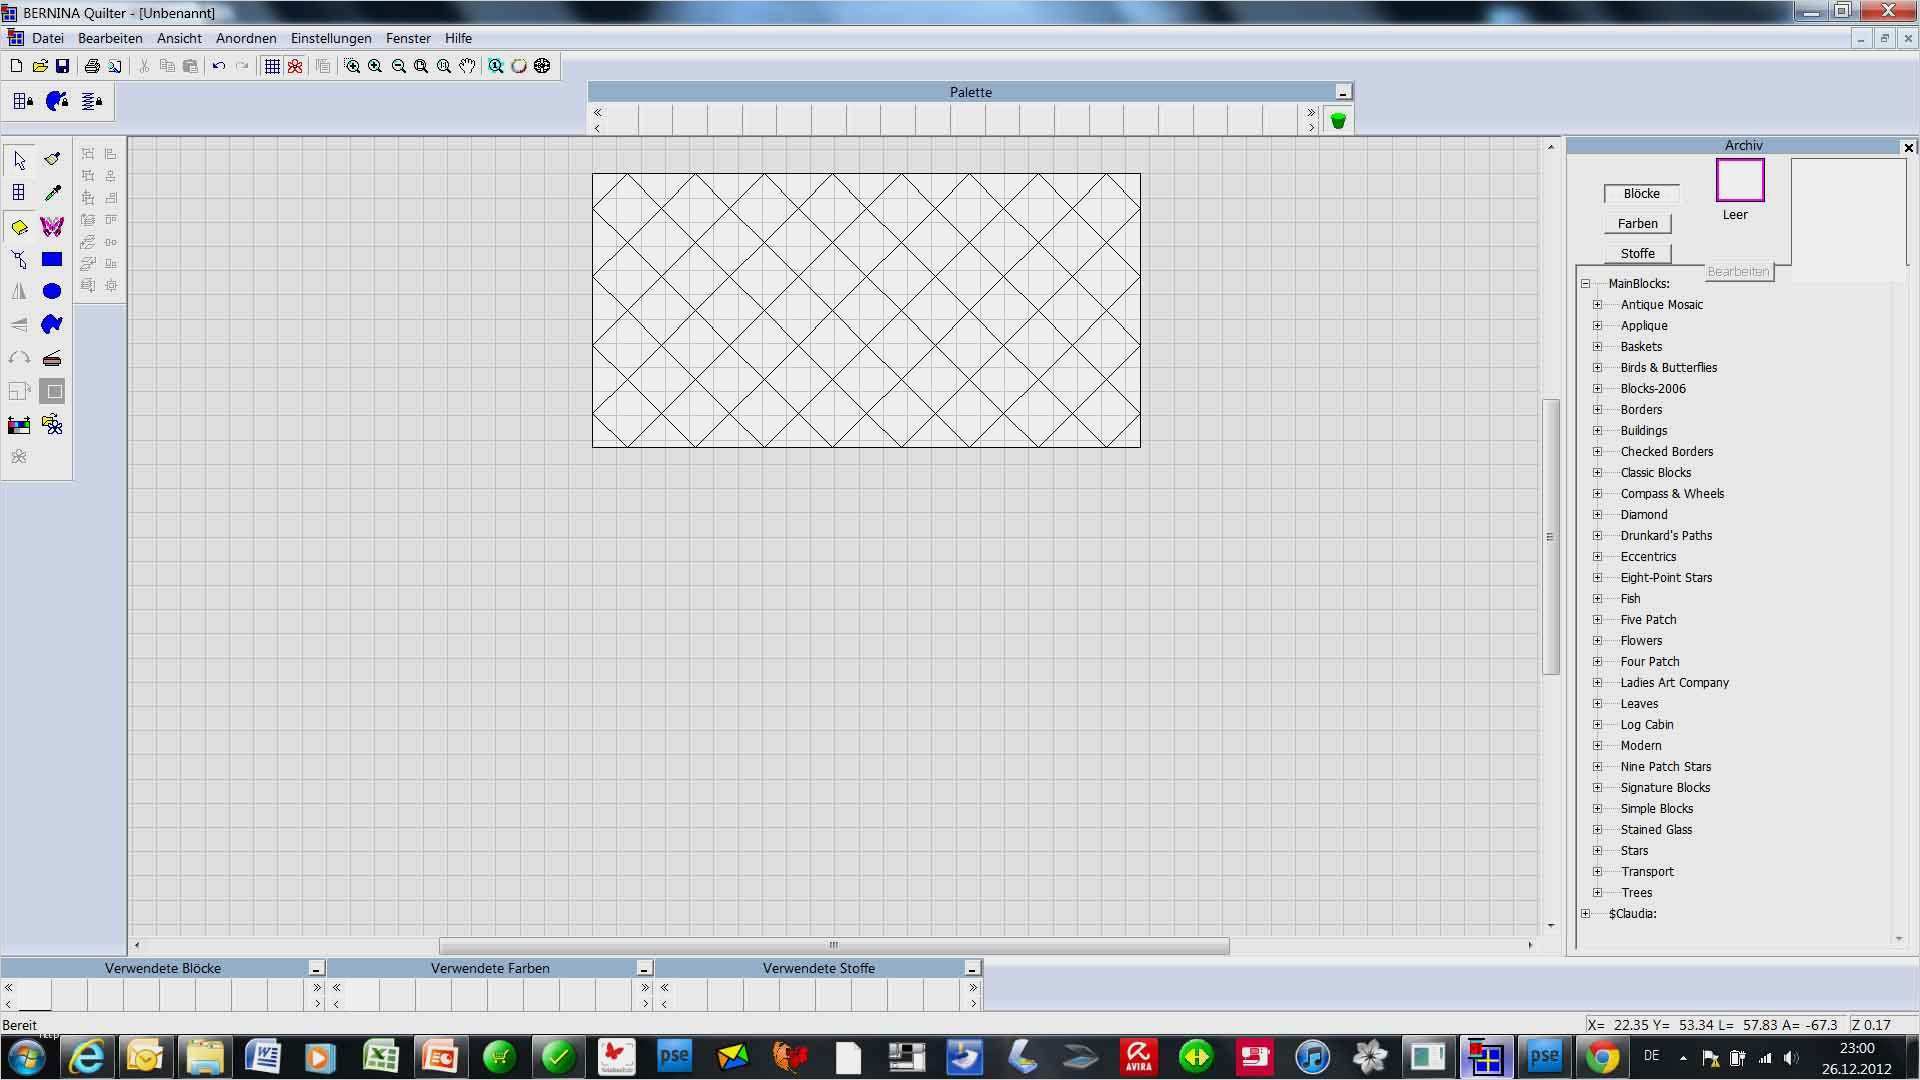Choose the blue ellipse shape tool
Image resolution: width=1920 pixels, height=1080 pixels.
point(52,291)
